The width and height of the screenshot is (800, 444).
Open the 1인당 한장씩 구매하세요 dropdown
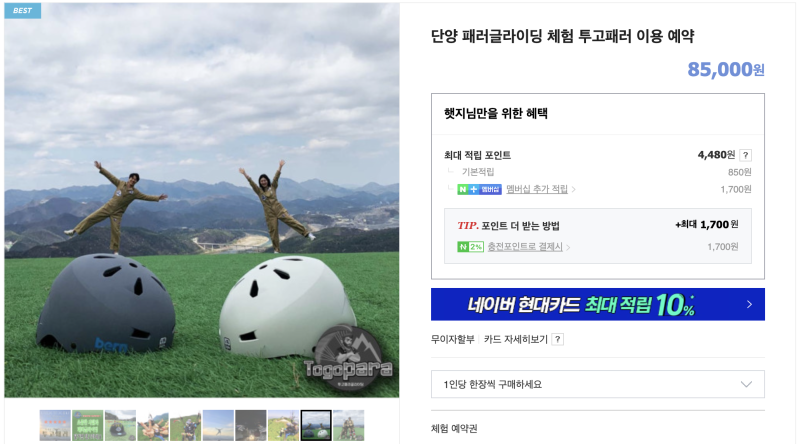click(x=597, y=384)
